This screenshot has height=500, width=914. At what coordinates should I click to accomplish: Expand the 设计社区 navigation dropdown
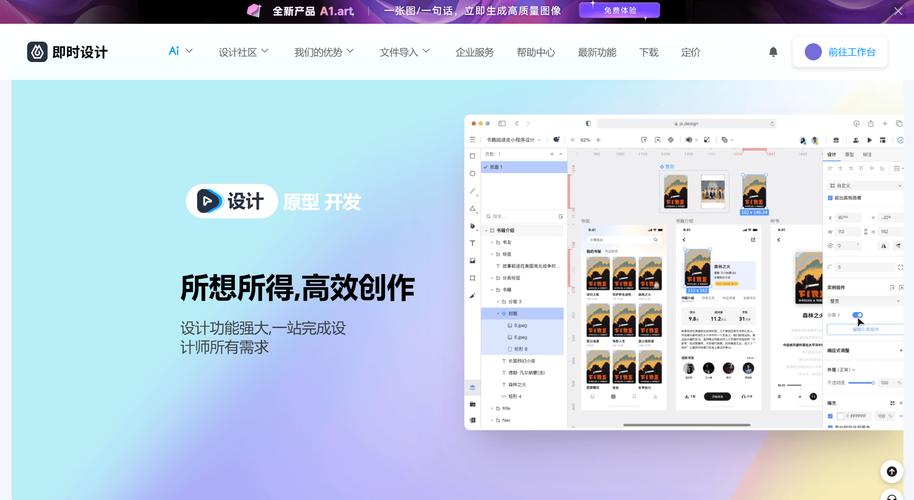pos(244,52)
